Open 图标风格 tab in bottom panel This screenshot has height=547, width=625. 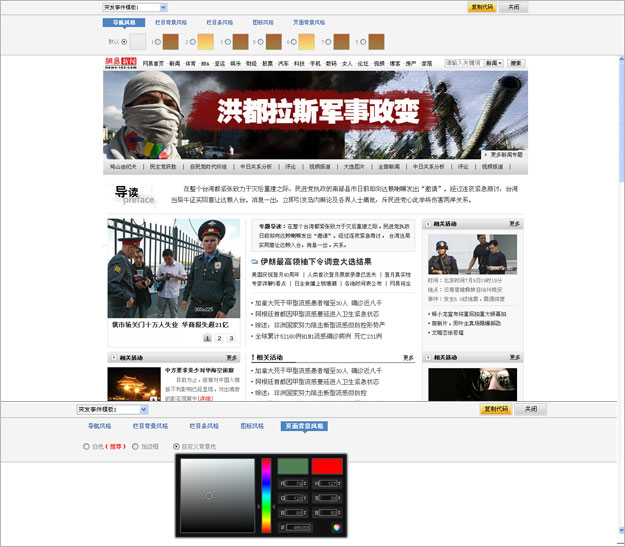pos(252,426)
